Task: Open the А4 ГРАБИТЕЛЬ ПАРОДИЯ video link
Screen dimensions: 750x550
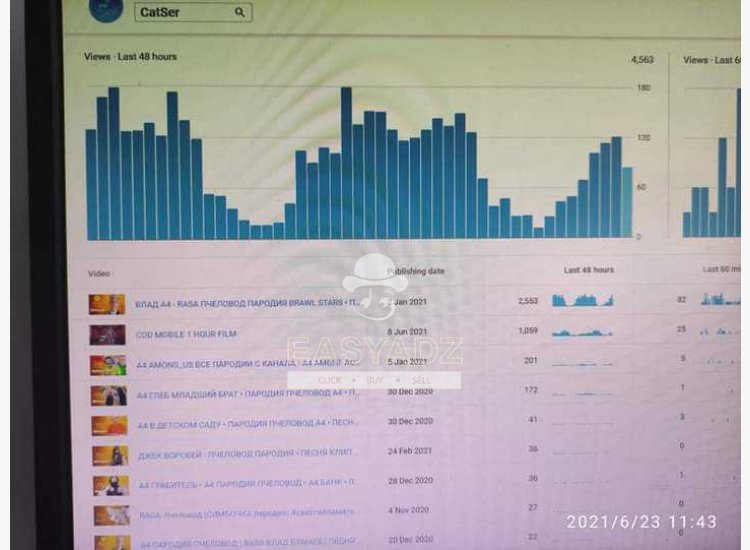Action: (x=246, y=484)
